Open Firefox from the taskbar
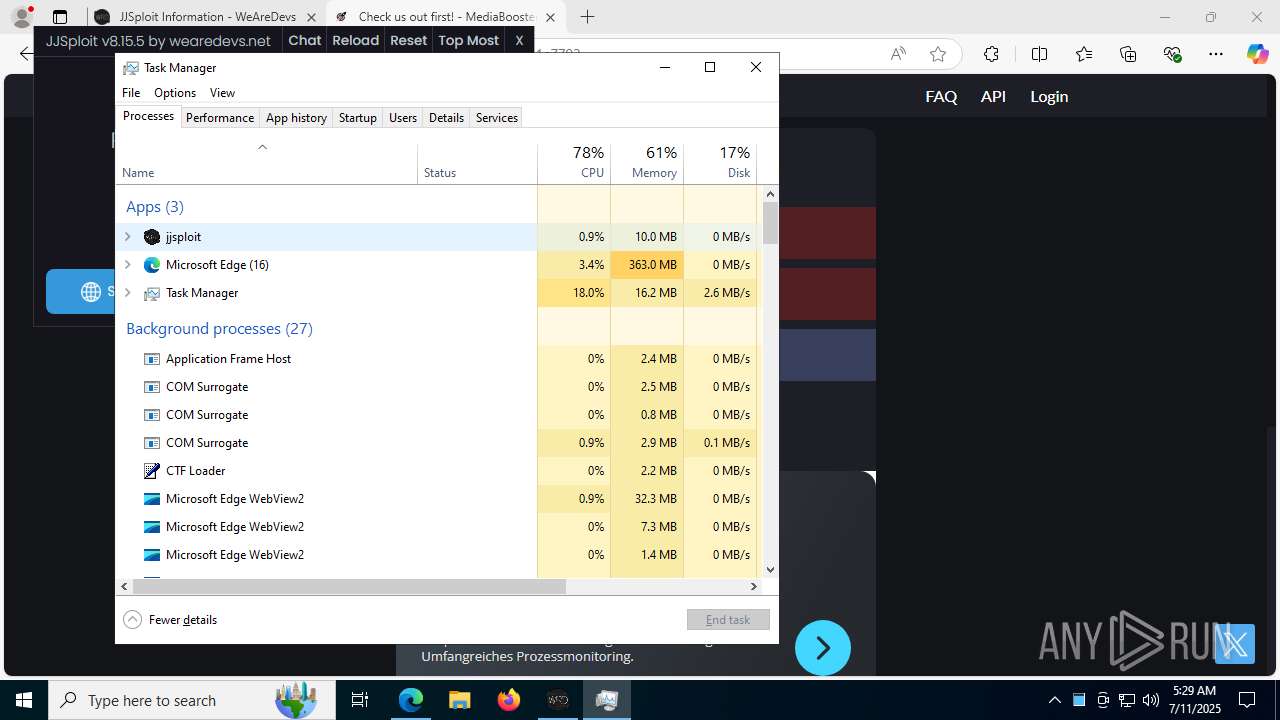The width and height of the screenshot is (1280, 720). click(509, 700)
